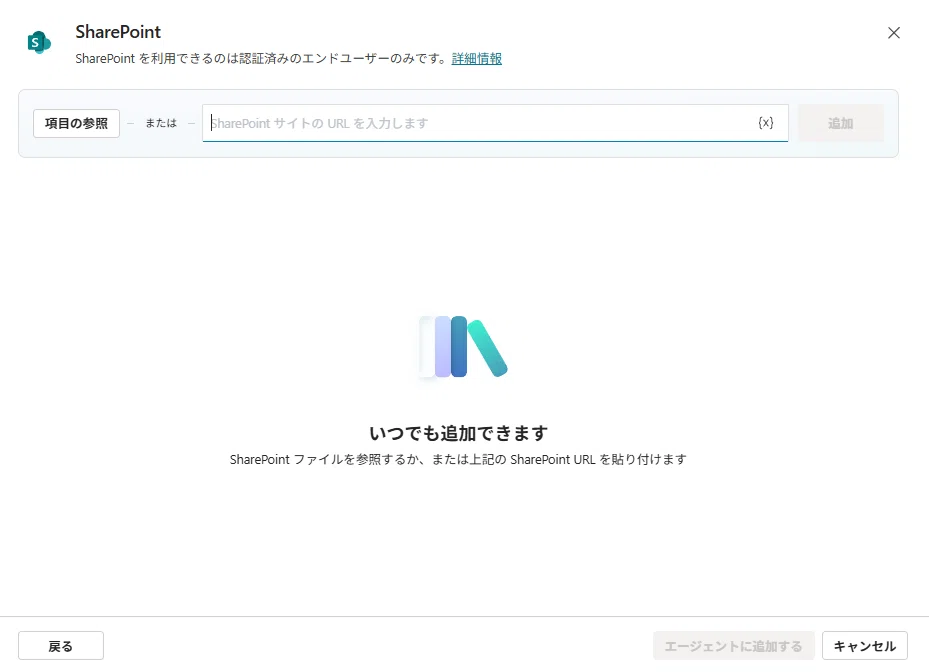The height and width of the screenshot is (672, 929).
Task: Click the pale white book in illustration
Action: click(x=427, y=346)
